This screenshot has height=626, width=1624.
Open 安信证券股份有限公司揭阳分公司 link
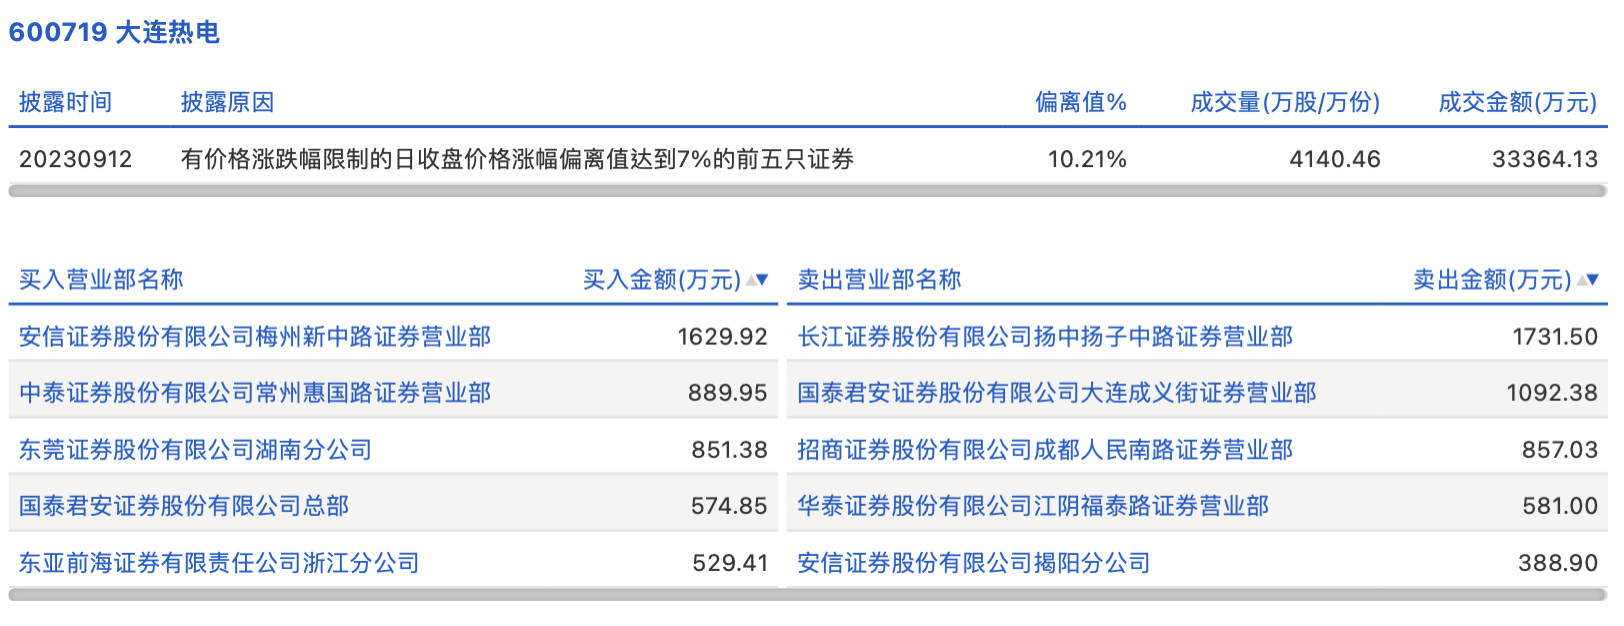point(973,563)
